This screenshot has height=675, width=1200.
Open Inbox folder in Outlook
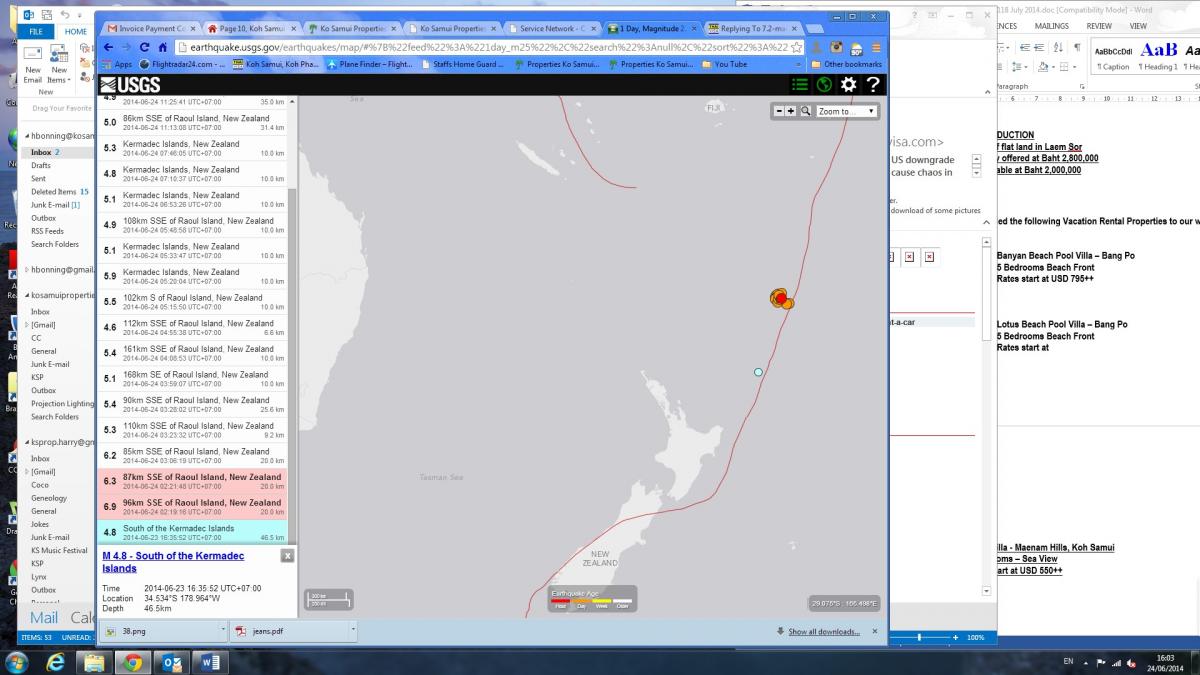click(41, 152)
